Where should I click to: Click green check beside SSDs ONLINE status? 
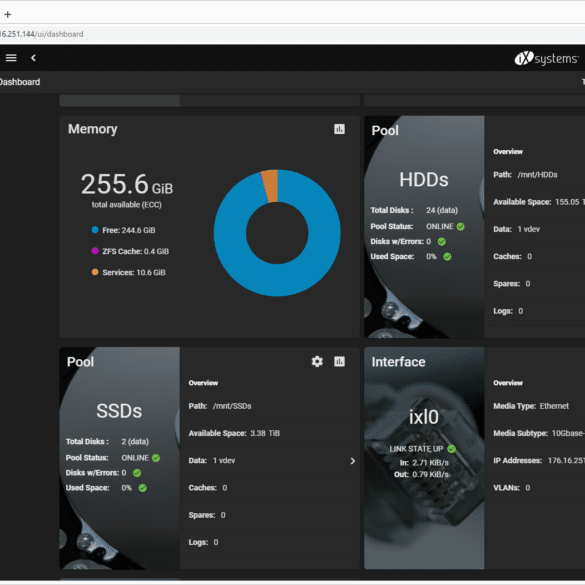click(156, 458)
